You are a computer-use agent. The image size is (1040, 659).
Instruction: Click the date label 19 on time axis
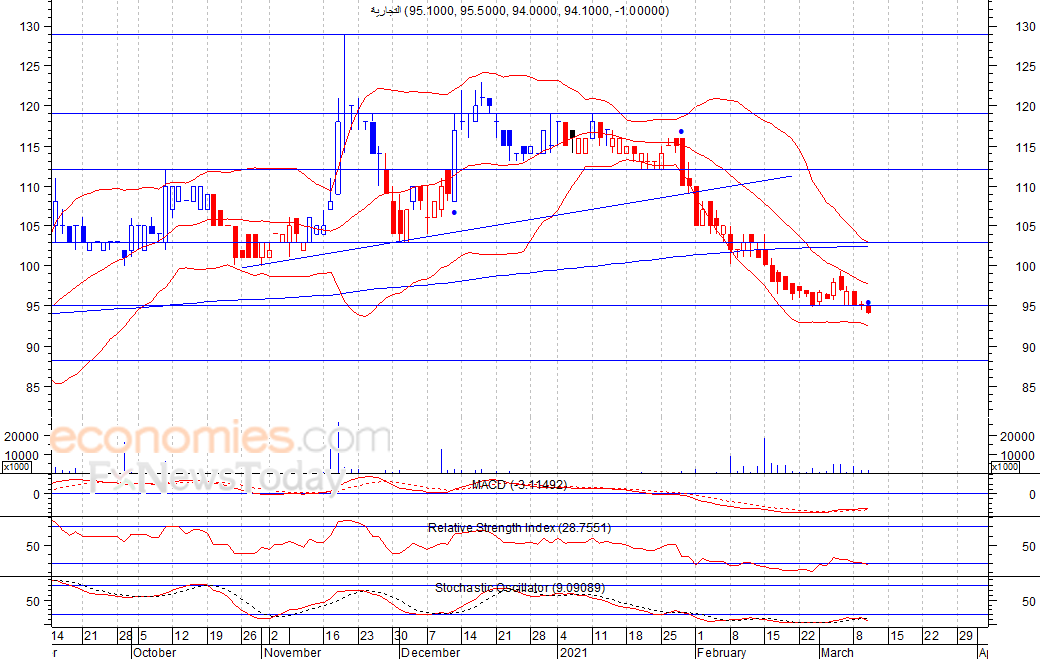pos(216,636)
